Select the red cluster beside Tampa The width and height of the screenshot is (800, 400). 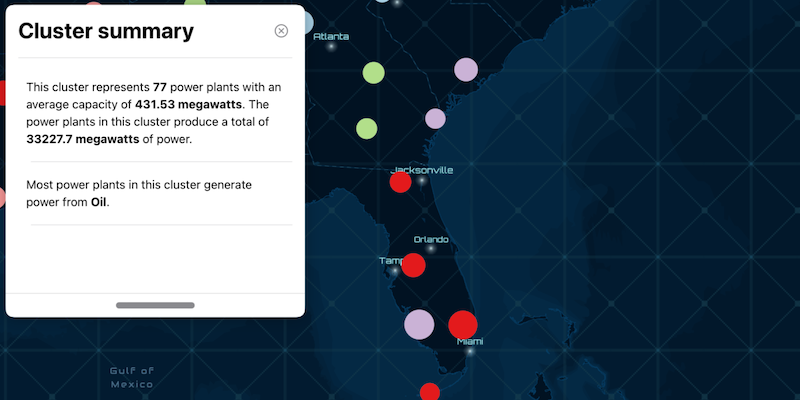pos(413,265)
